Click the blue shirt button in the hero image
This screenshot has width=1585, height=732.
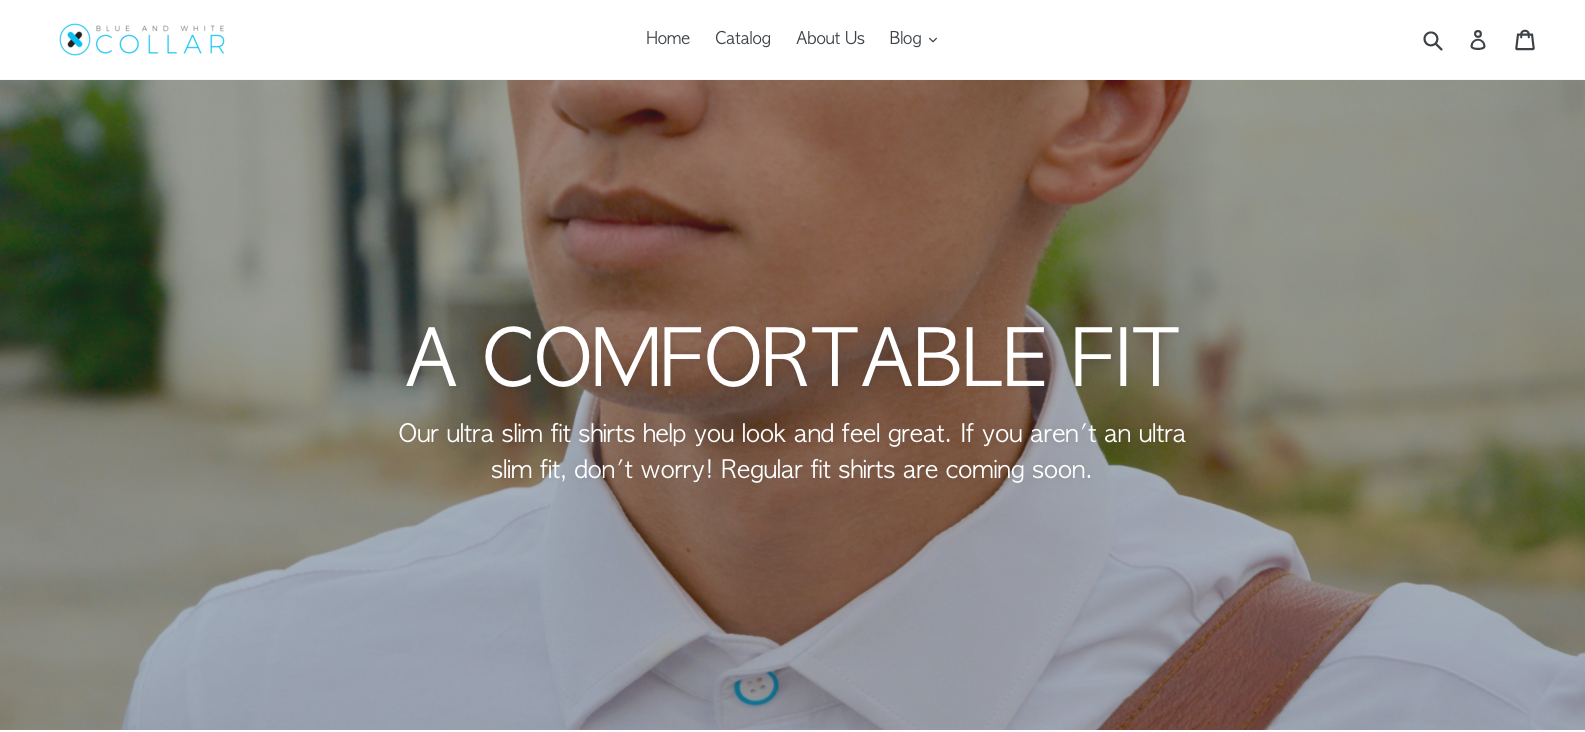[756, 687]
